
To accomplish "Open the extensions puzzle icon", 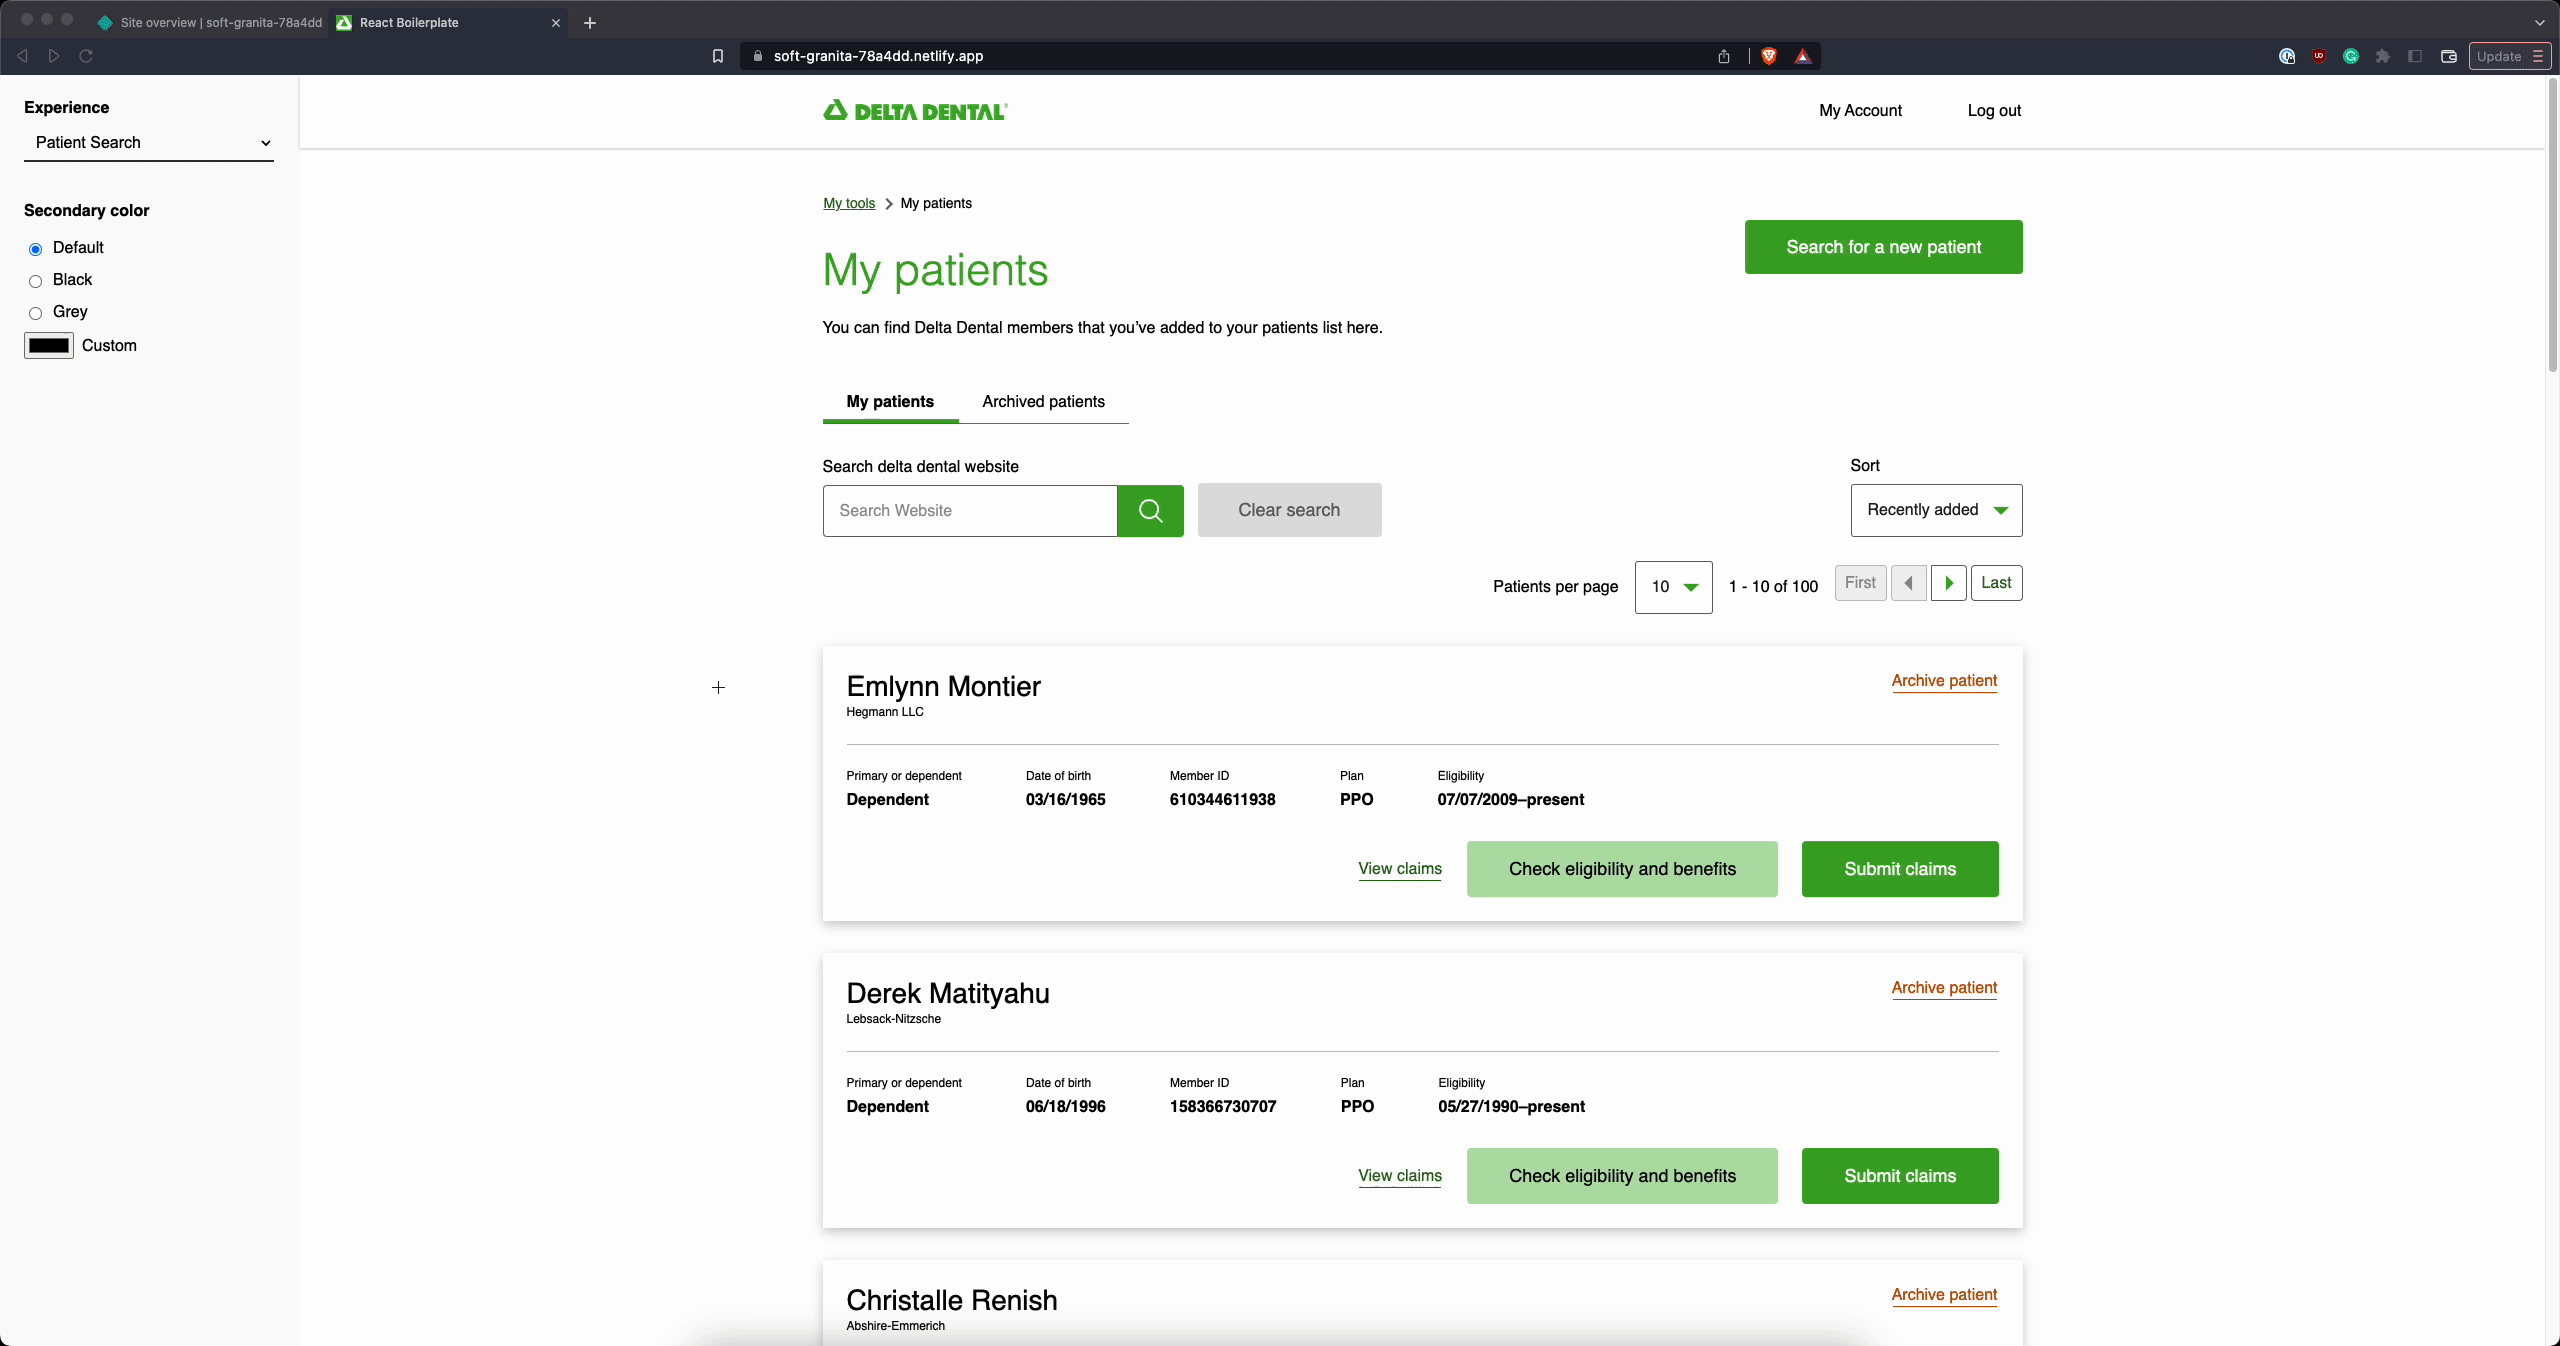I will (2383, 56).
